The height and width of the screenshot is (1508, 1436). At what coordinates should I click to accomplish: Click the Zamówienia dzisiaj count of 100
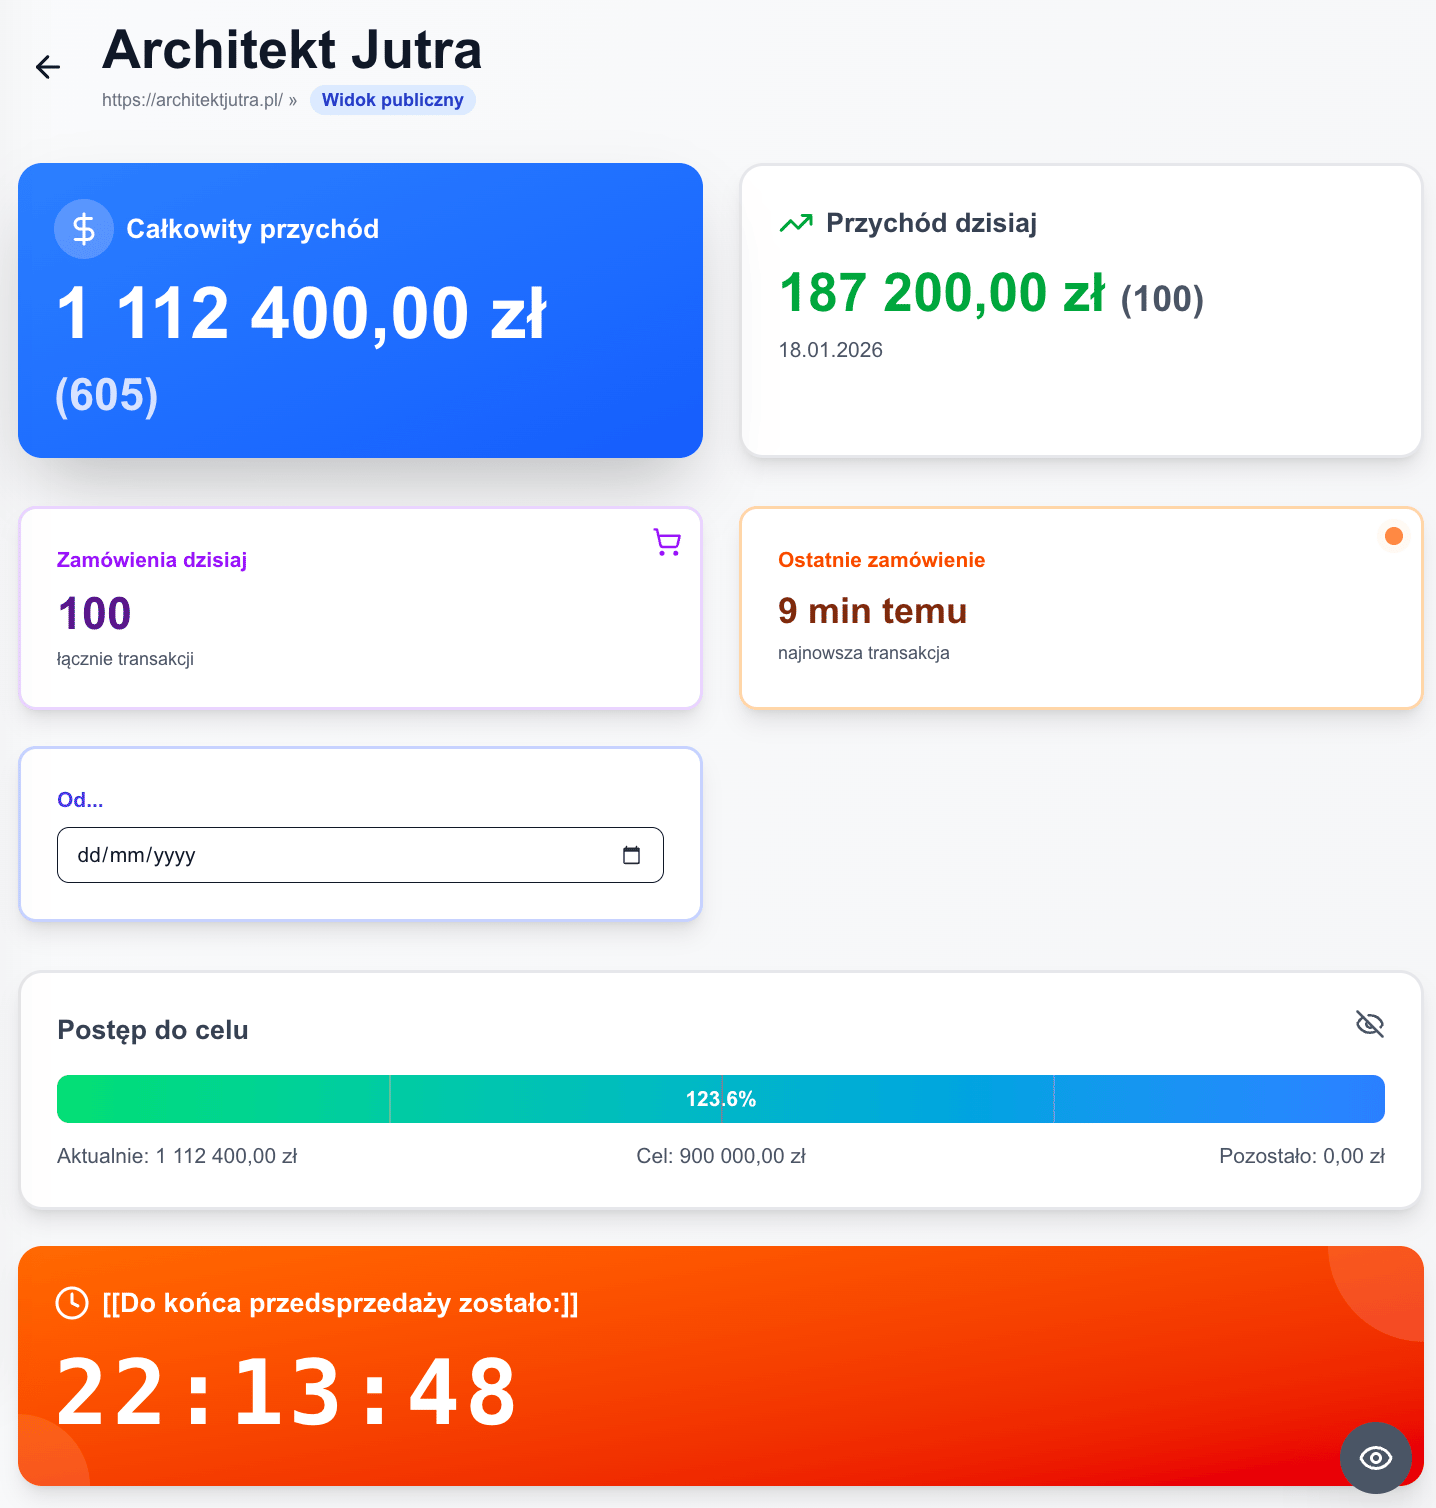(x=94, y=613)
